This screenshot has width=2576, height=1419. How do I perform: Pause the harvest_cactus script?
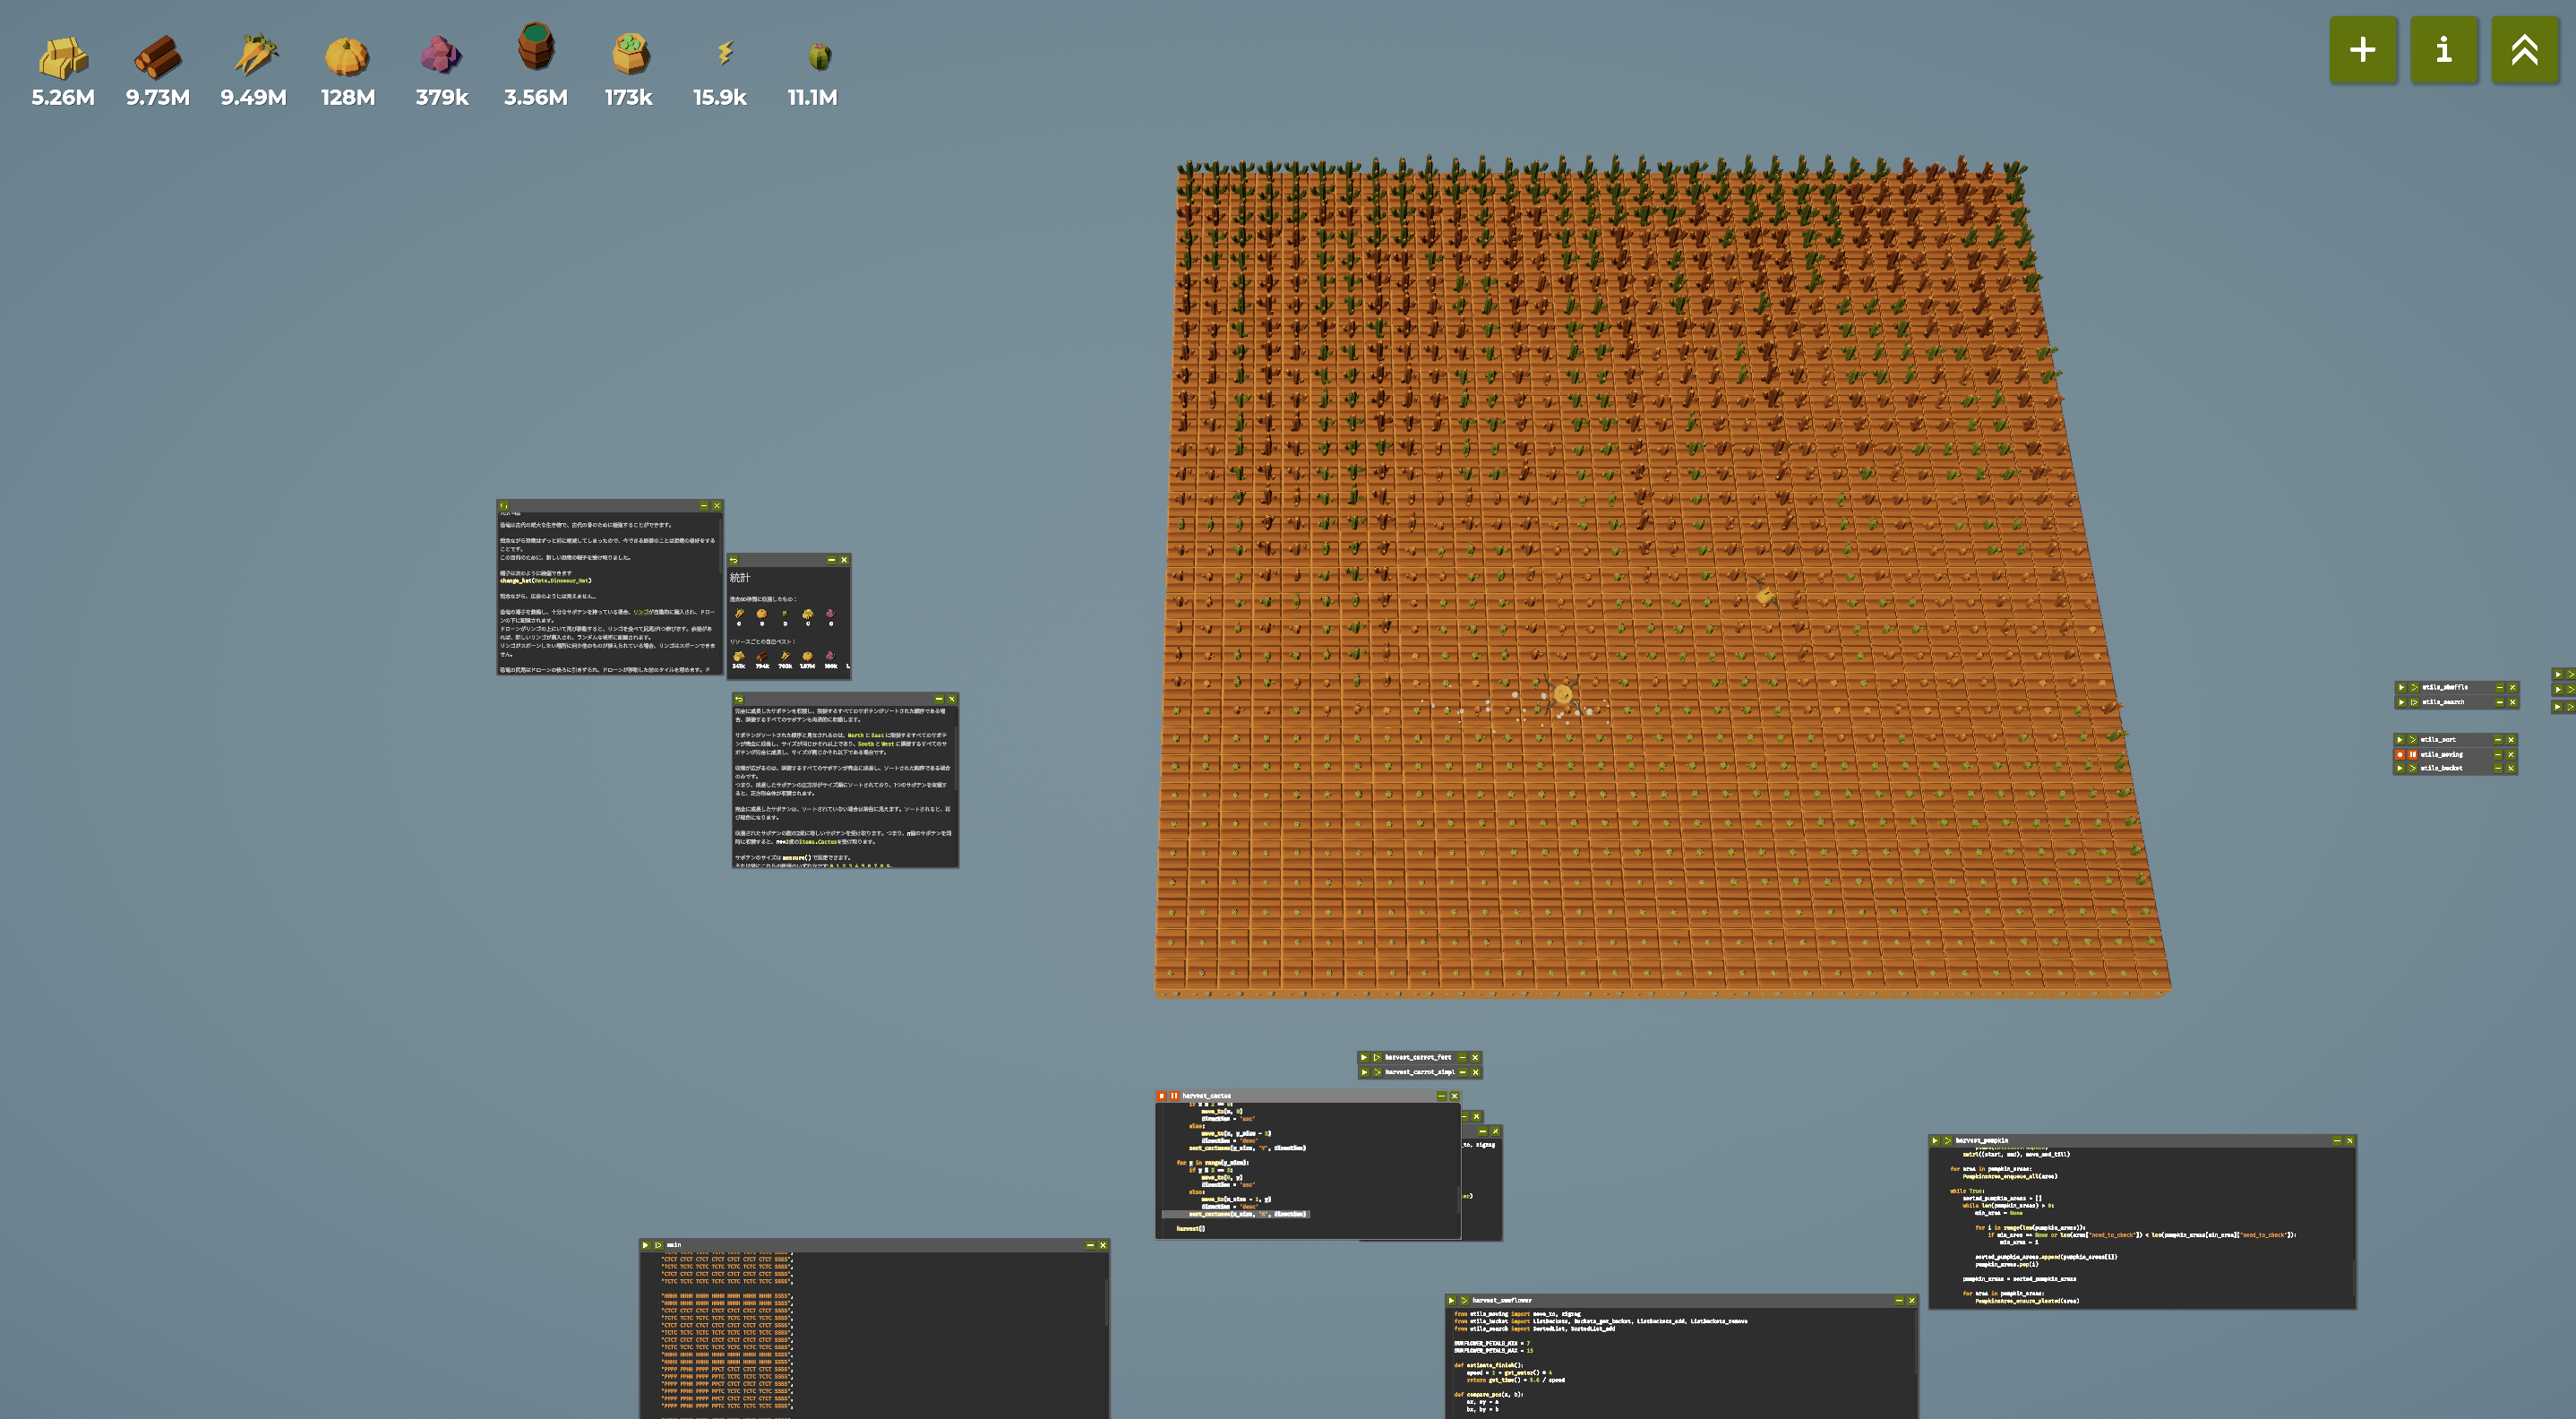click(x=1174, y=1096)
